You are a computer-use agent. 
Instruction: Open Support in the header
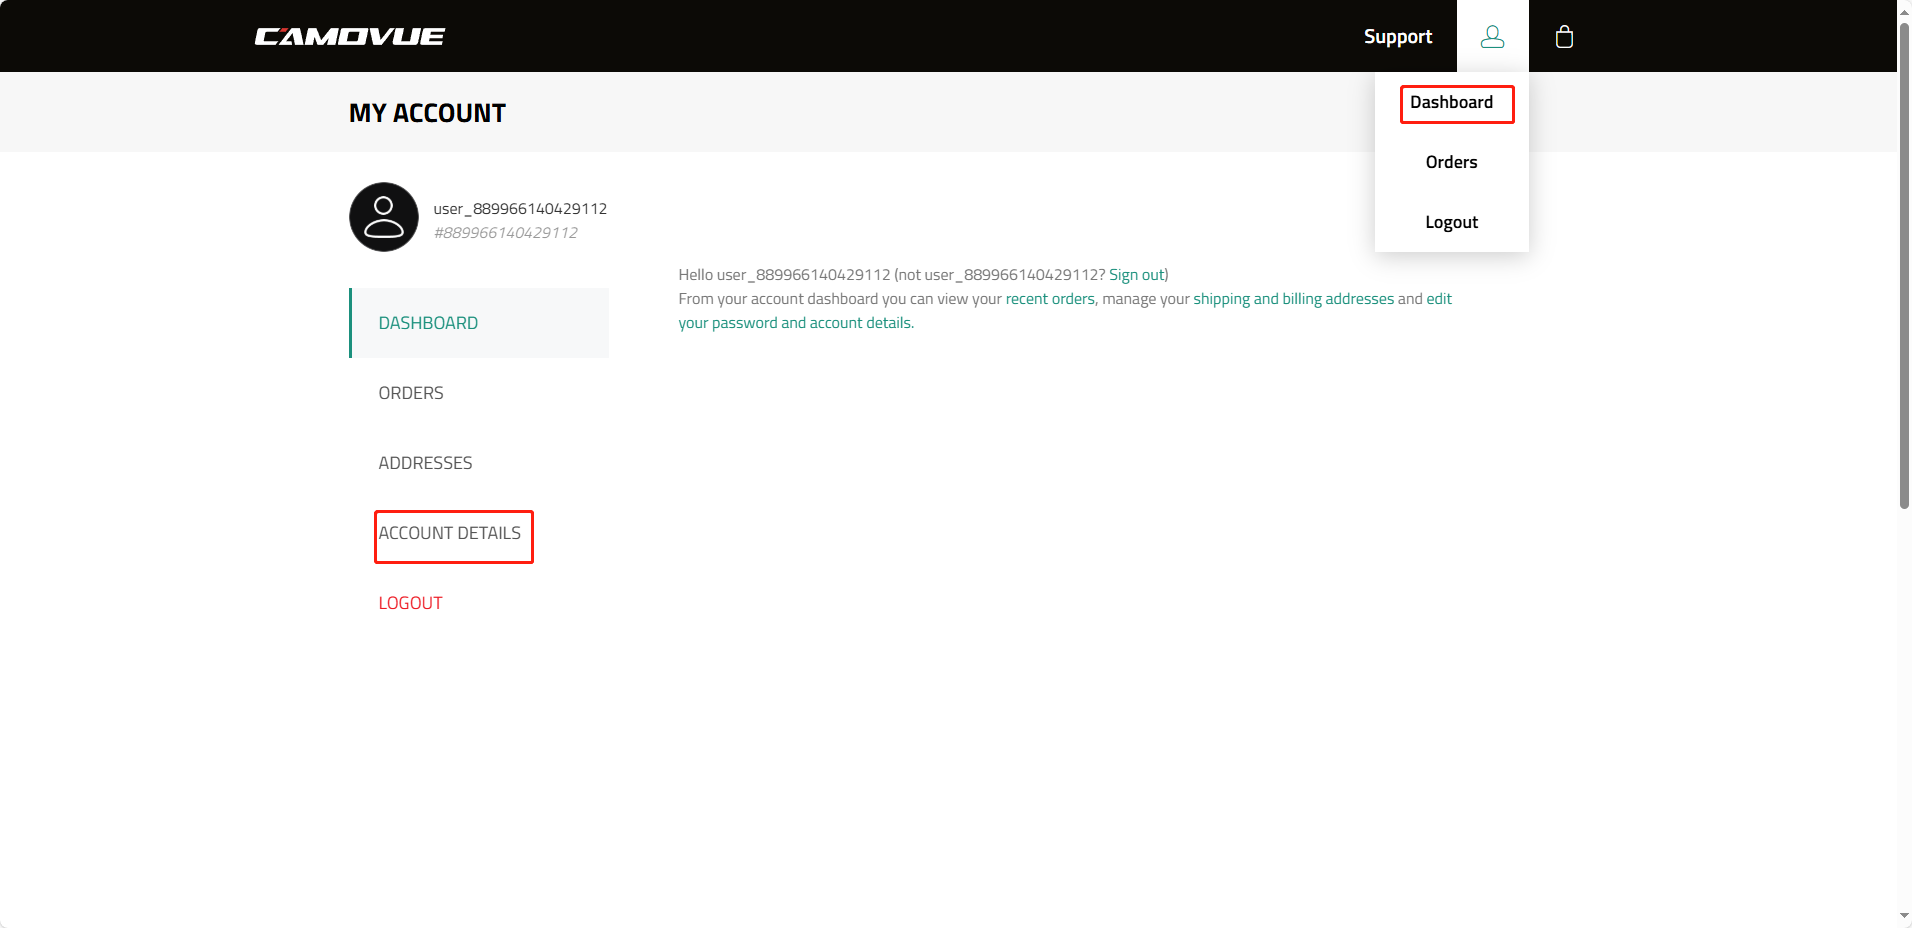point(1397,36)
